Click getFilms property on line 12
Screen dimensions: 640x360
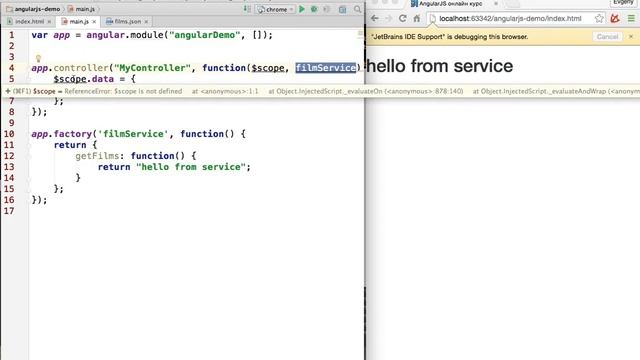tap(97, 156)
